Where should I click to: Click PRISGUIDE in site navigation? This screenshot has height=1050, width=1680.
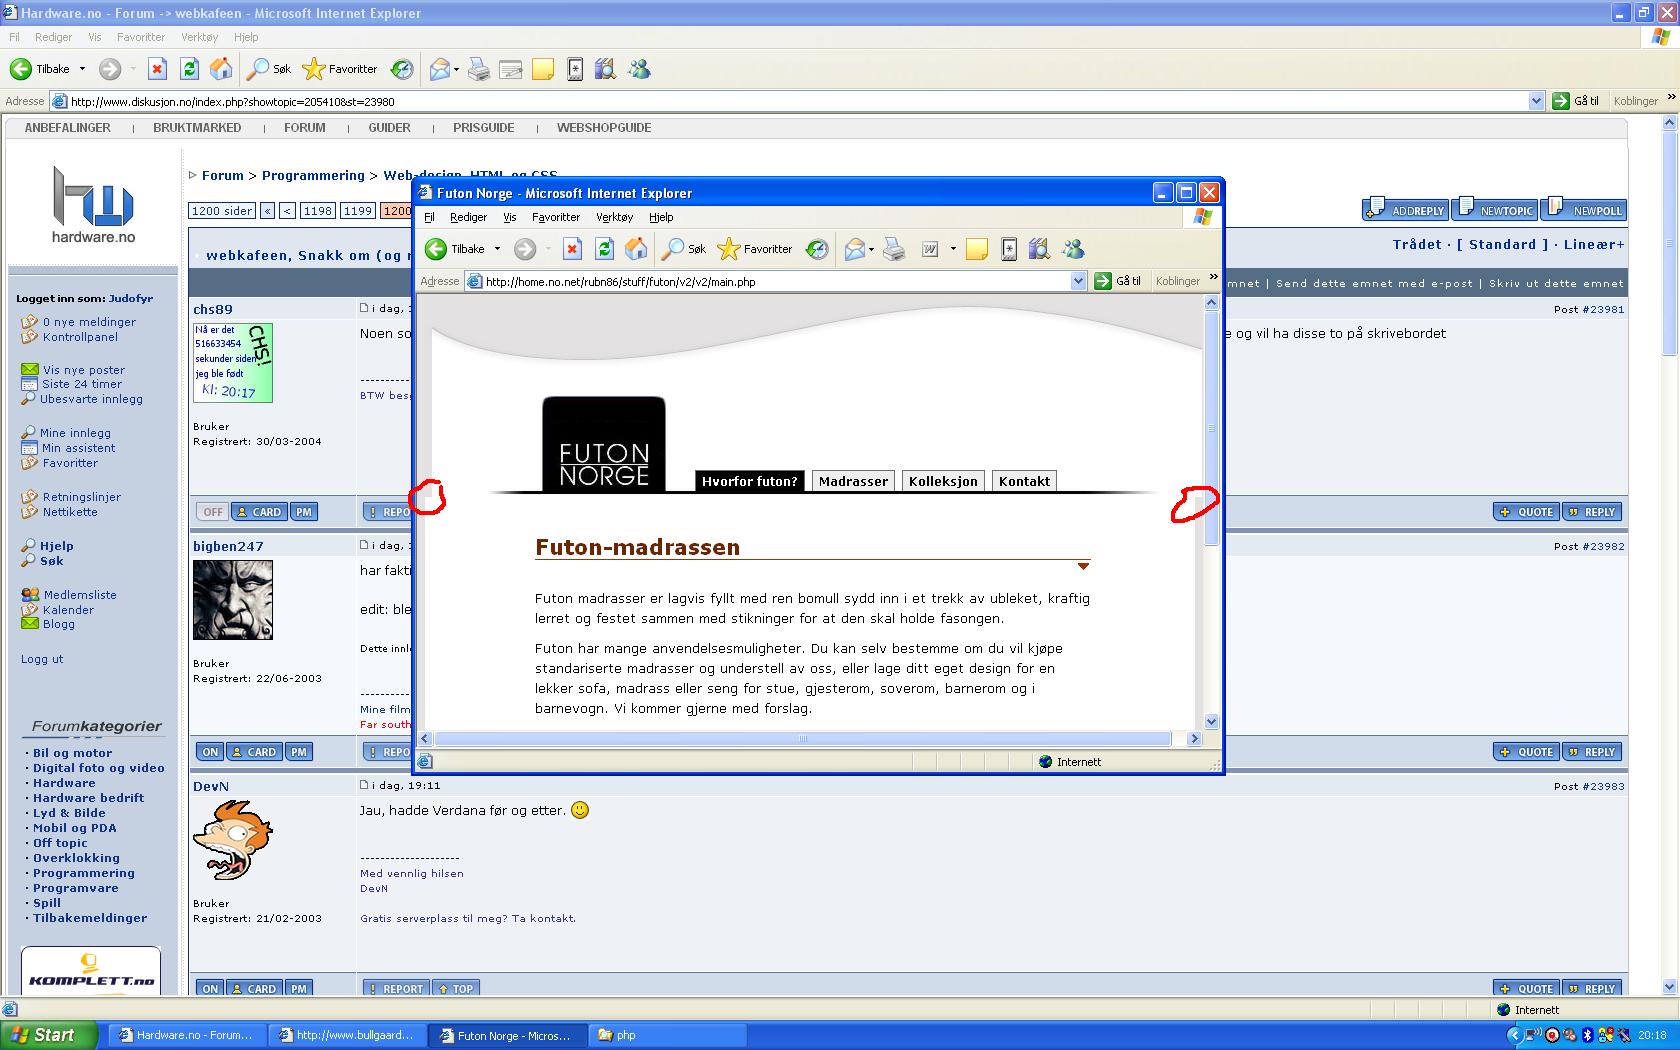483,128
